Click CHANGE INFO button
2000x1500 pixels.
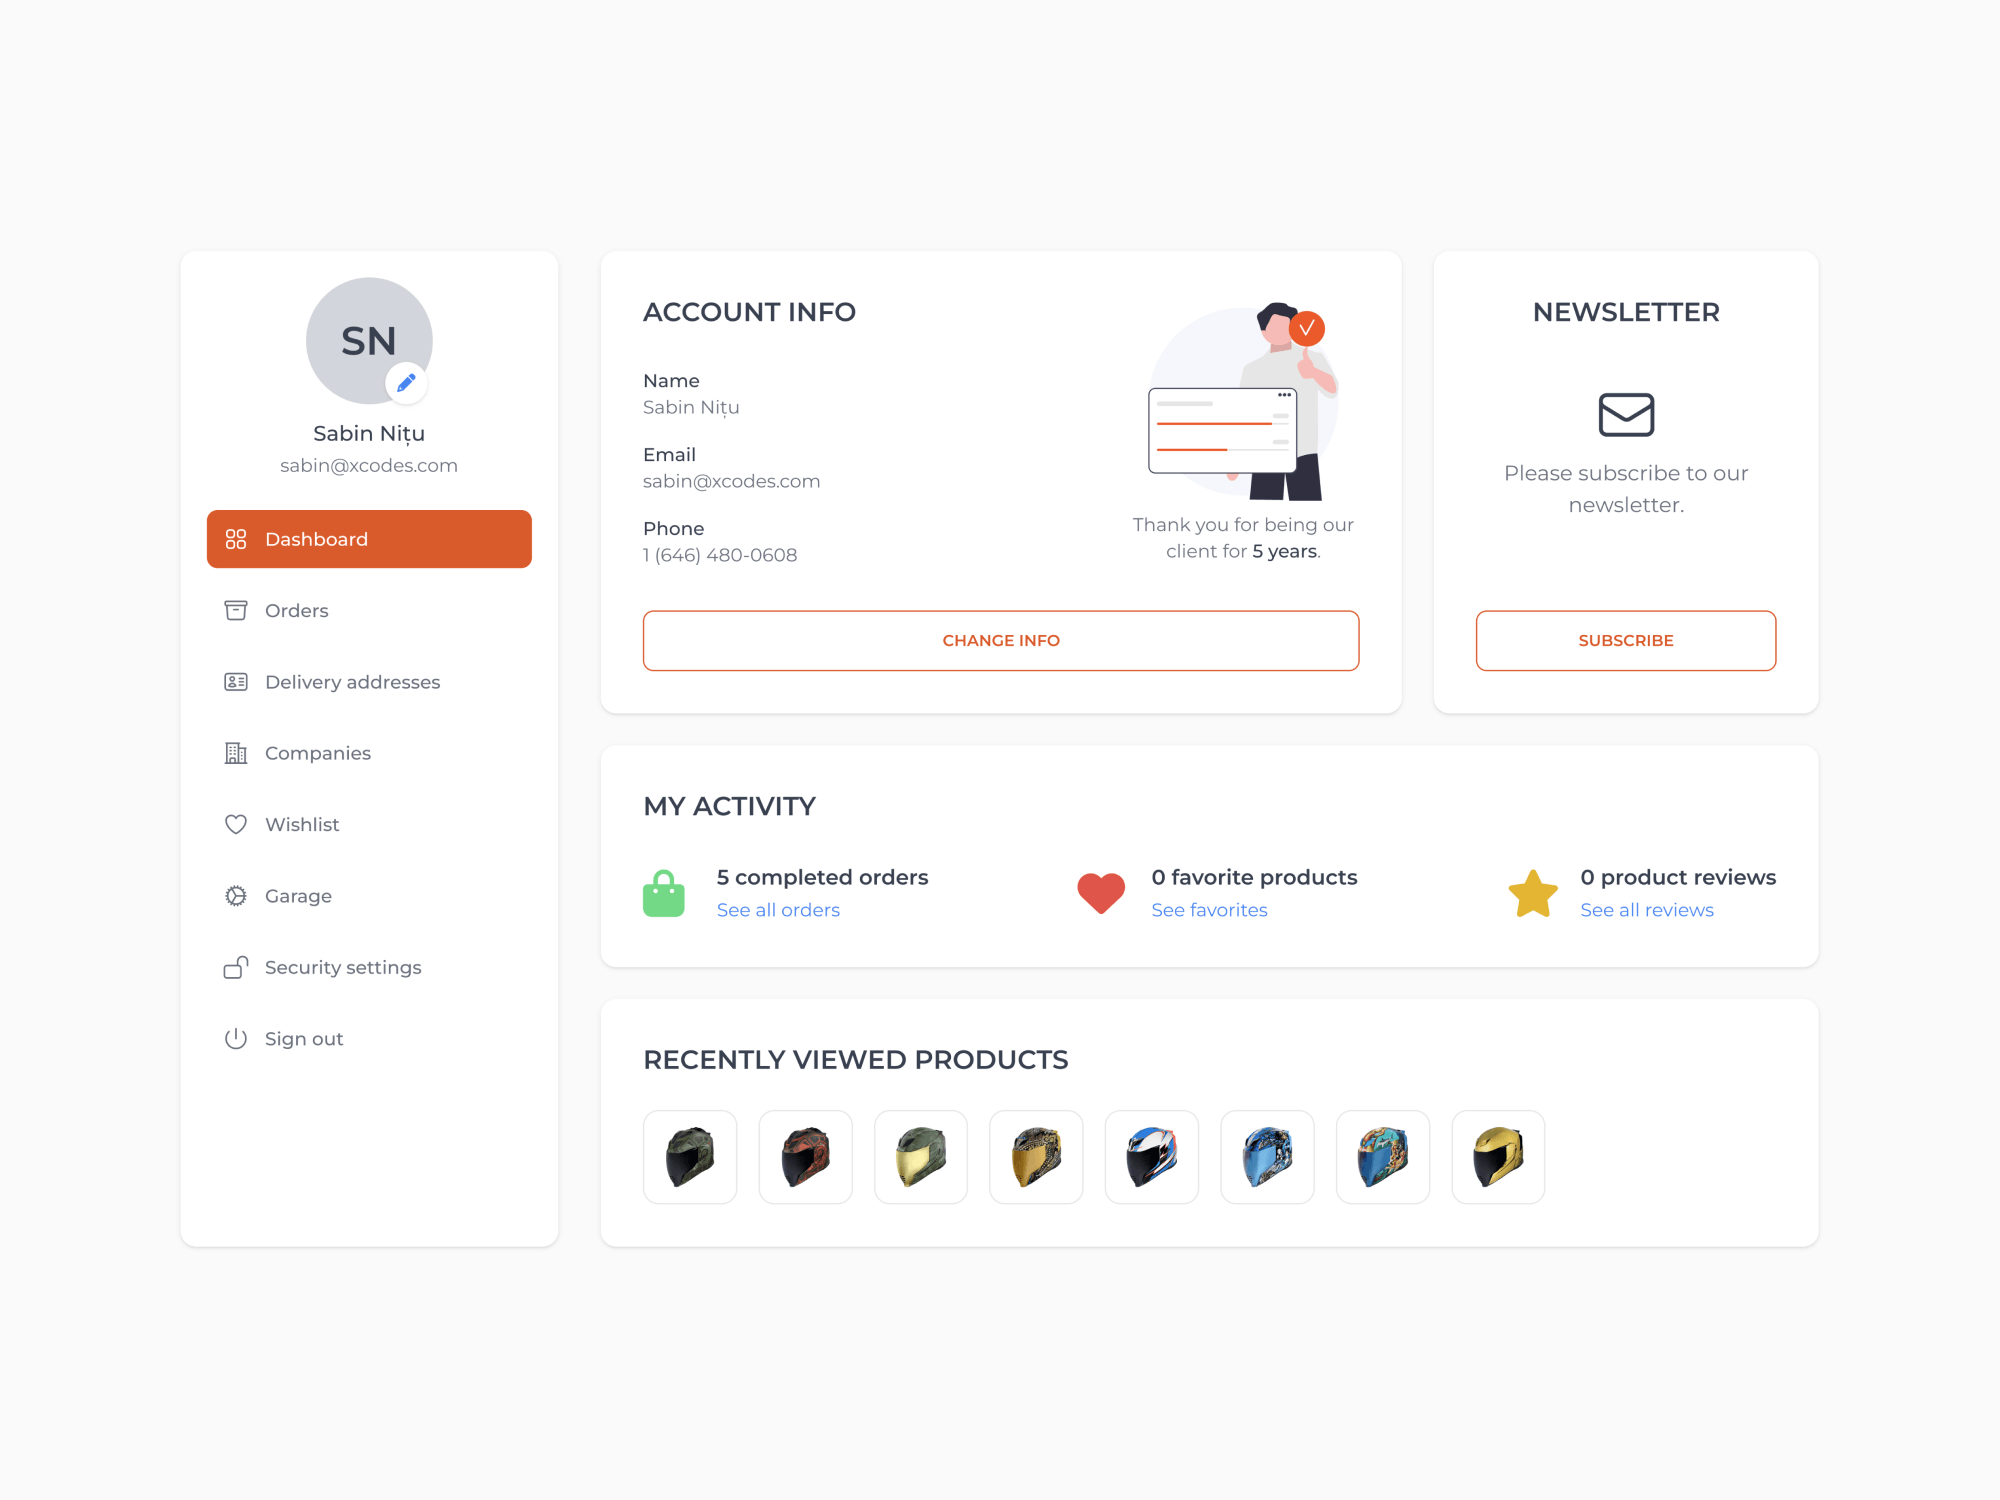1002,640
